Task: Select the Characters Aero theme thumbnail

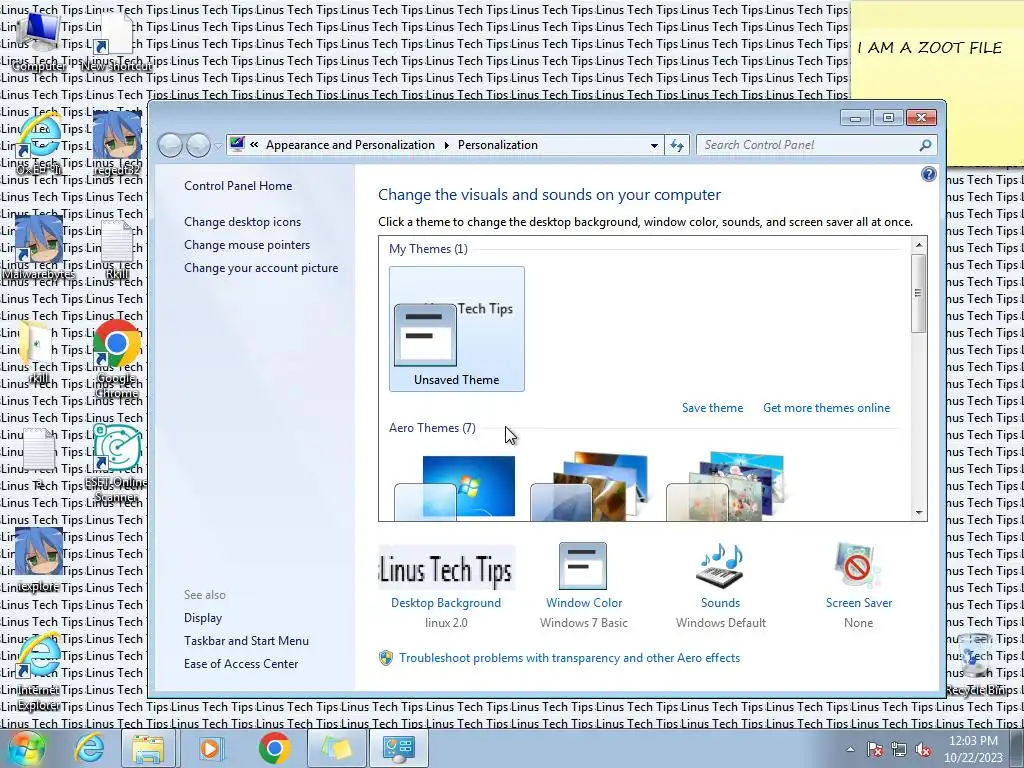Action: [x=725, y=487]
